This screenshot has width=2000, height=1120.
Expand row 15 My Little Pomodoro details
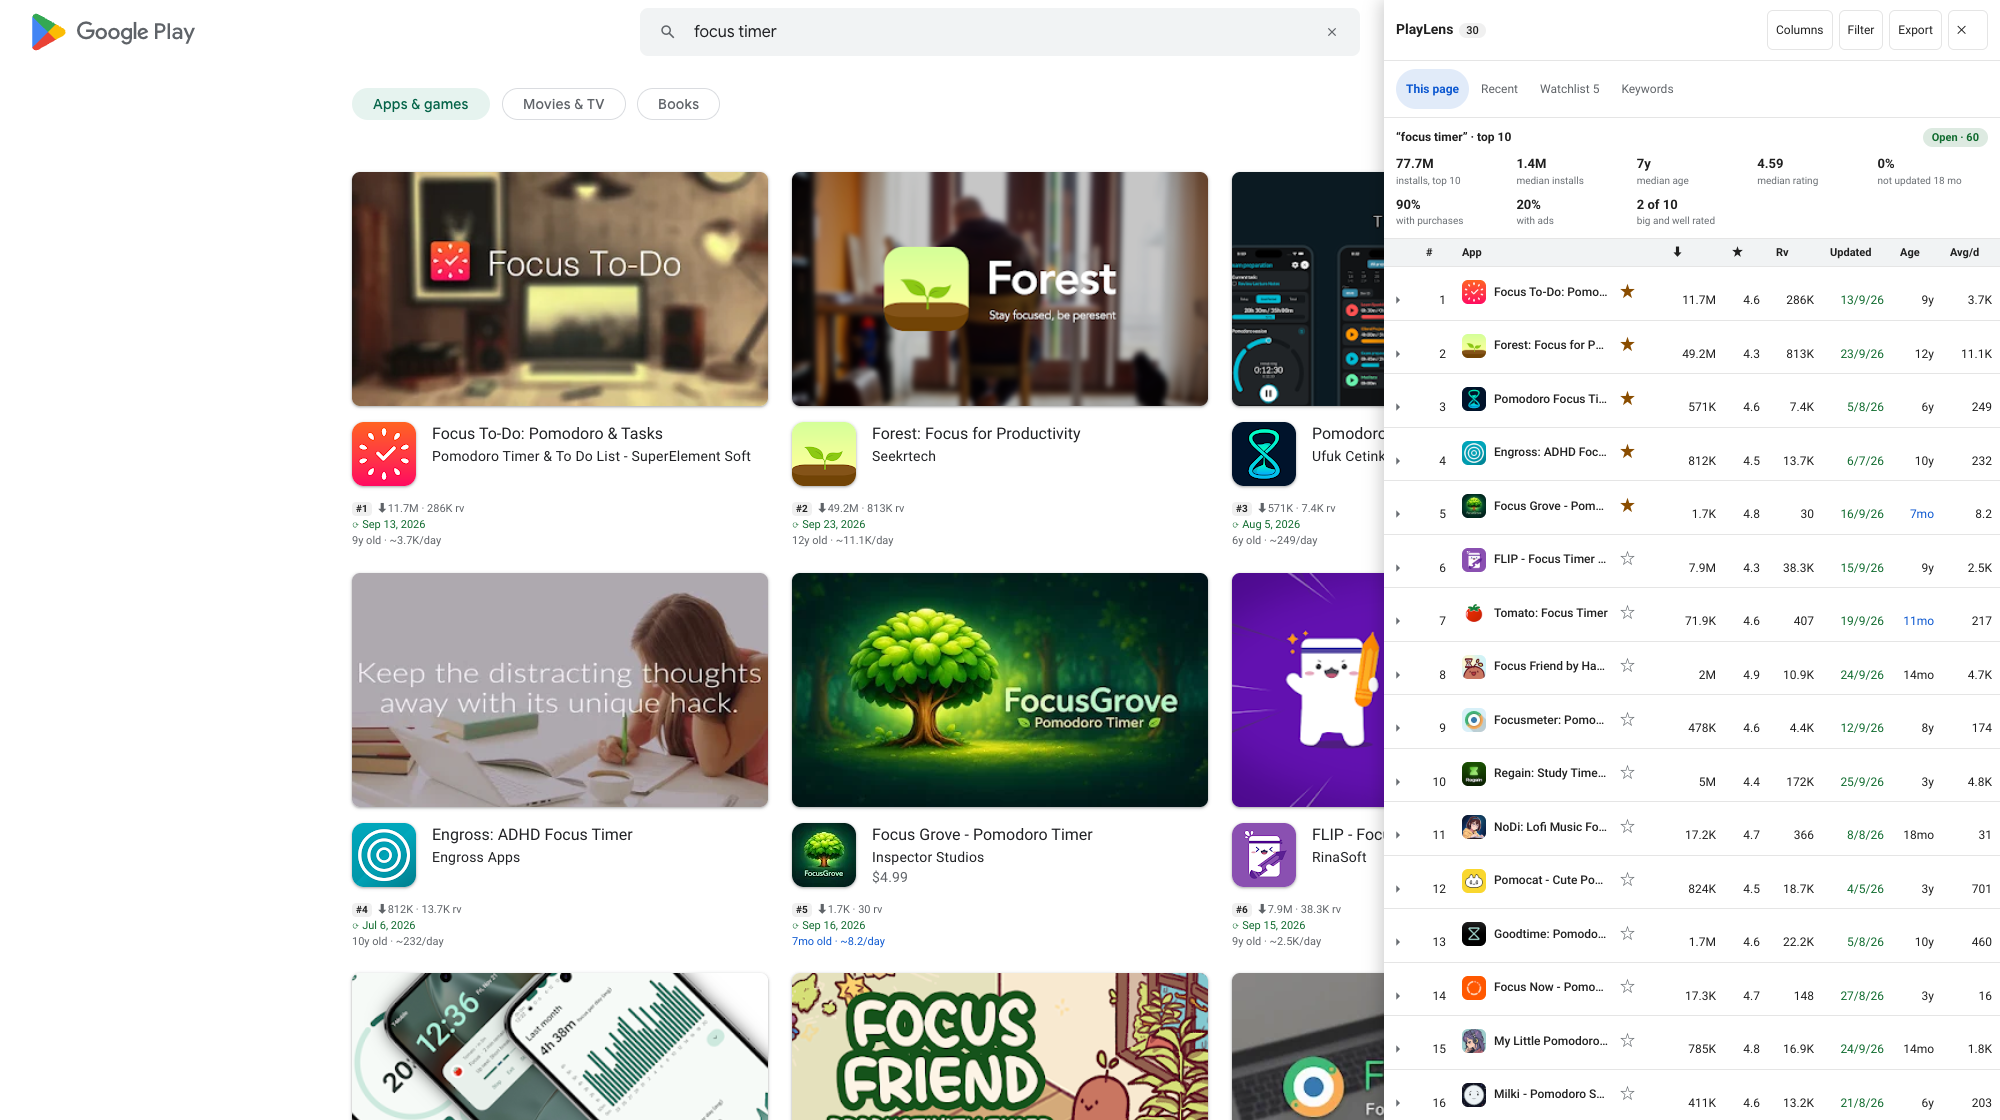1398,1049
